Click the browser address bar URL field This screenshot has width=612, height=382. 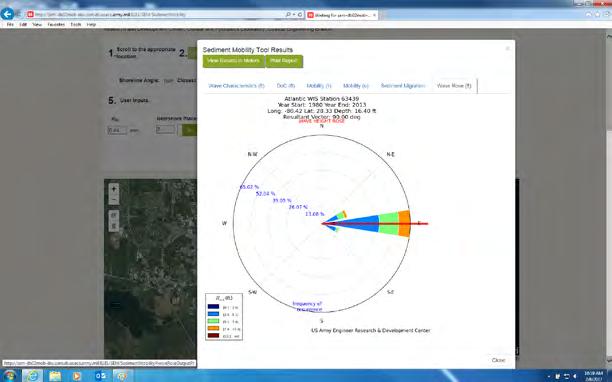pos(156,15)
